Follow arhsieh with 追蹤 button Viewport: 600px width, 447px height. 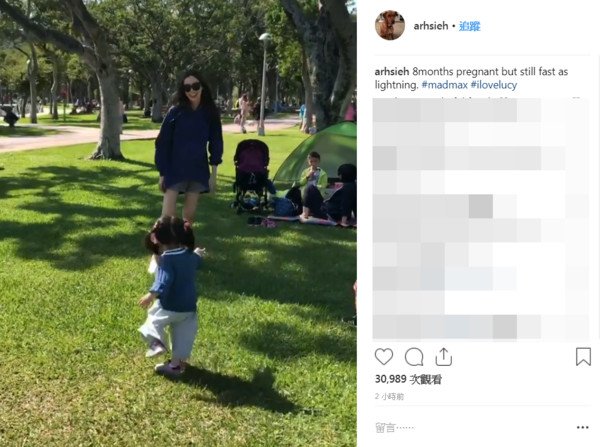[x=470, y=26]
